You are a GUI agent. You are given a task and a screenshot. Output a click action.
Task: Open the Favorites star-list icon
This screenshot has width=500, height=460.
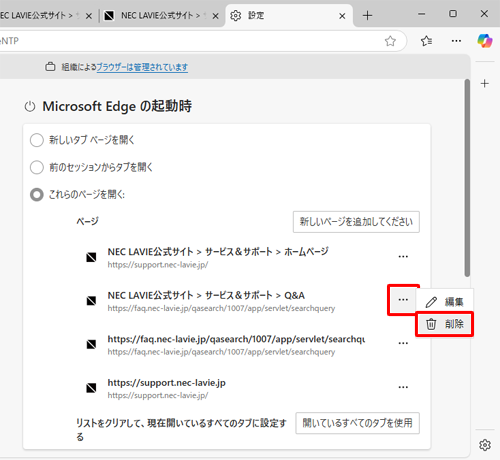[x=426, y=41]
